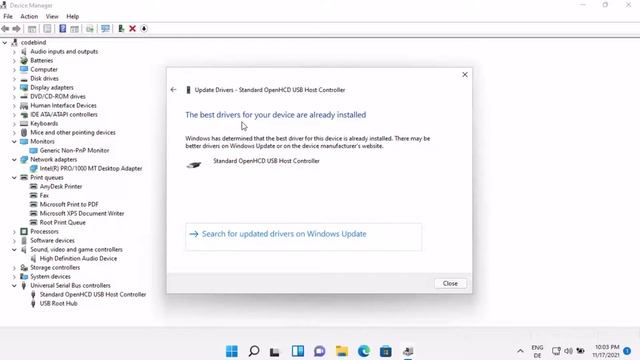Click the Update device driver toolbar icon
The height and width of the screenshot is (360, 640).
(90, 29)
